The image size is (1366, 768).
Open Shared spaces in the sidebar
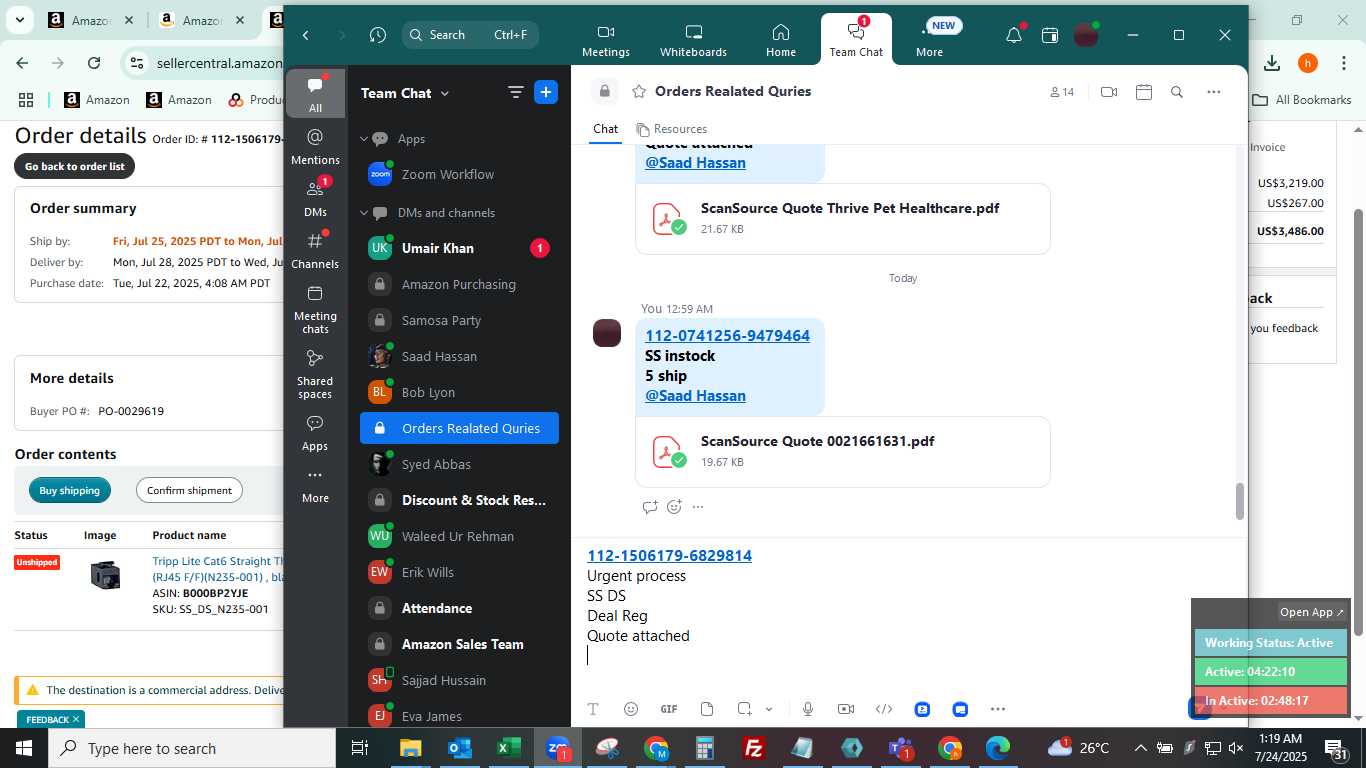315,374
